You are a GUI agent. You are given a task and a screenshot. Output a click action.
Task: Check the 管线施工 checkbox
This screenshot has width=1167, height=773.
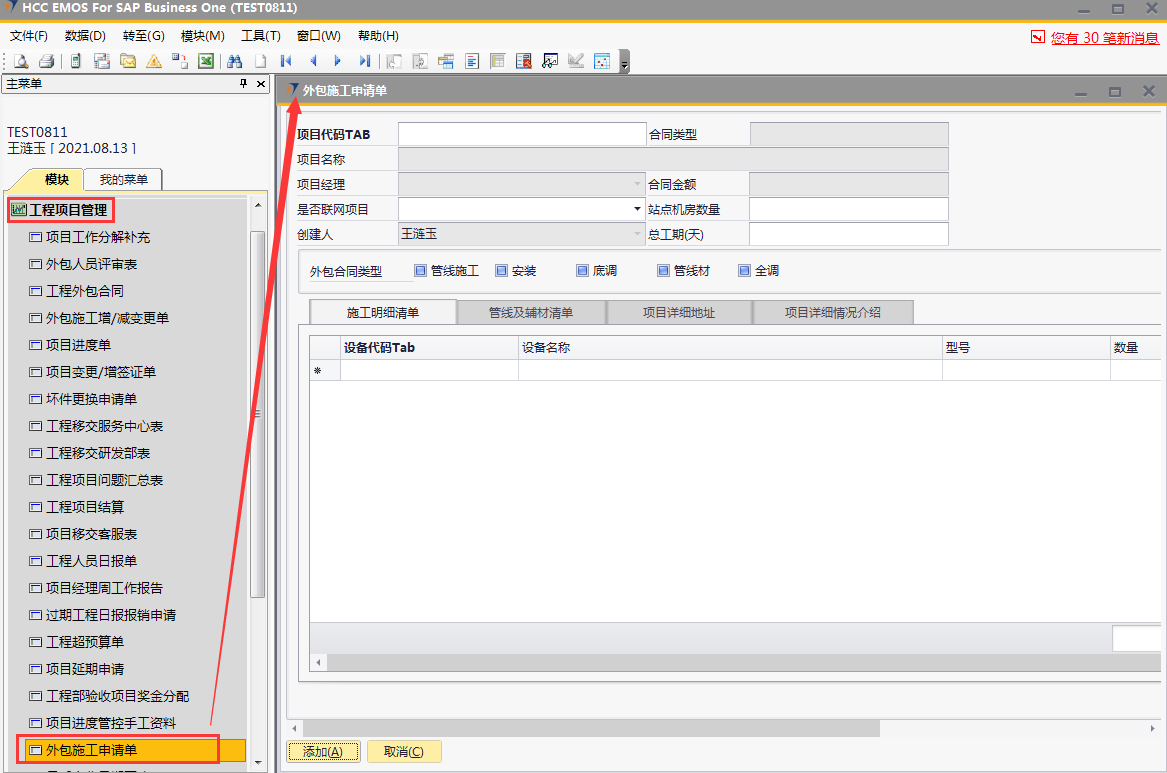pos(420,271)
